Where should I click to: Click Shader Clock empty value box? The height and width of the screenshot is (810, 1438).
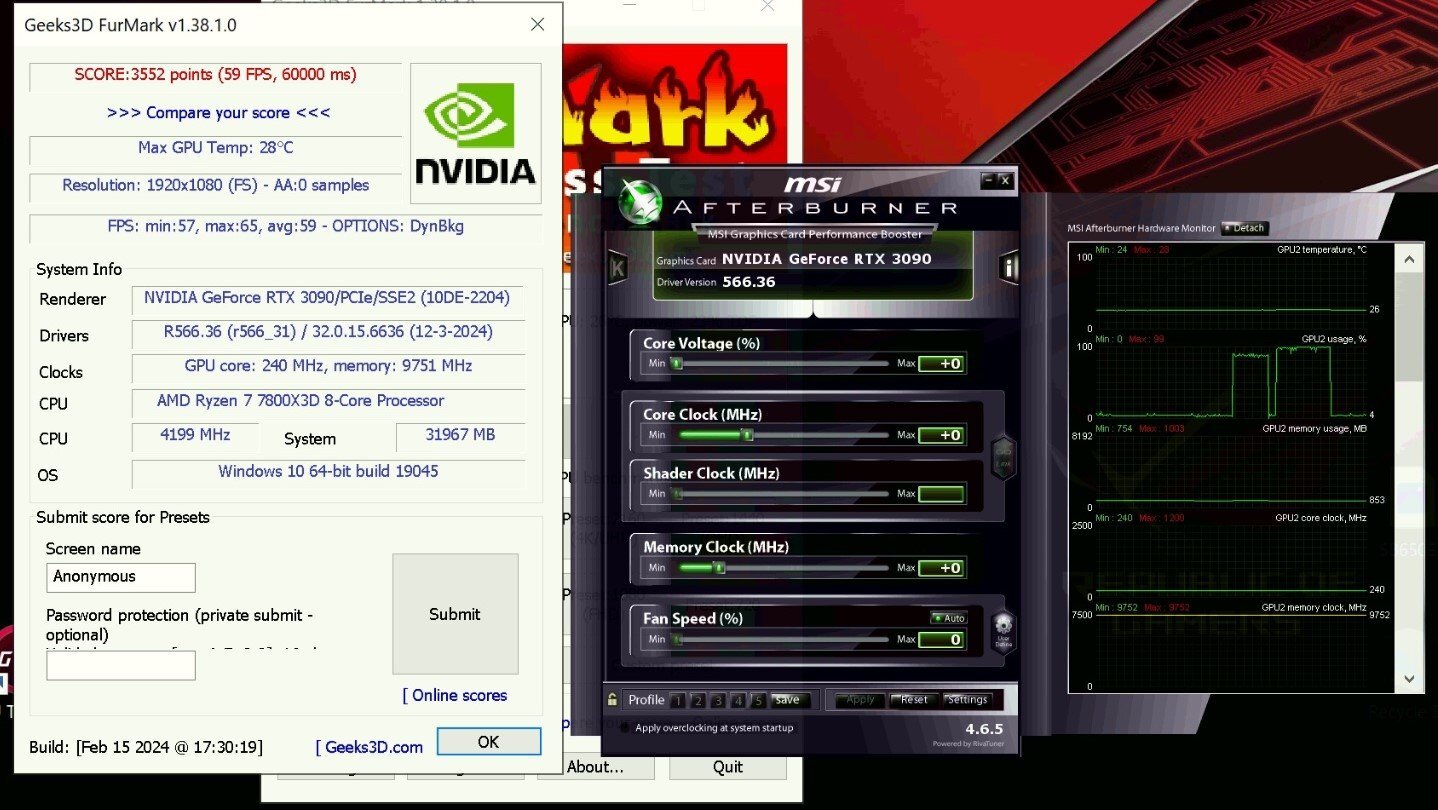click(942, 494)
